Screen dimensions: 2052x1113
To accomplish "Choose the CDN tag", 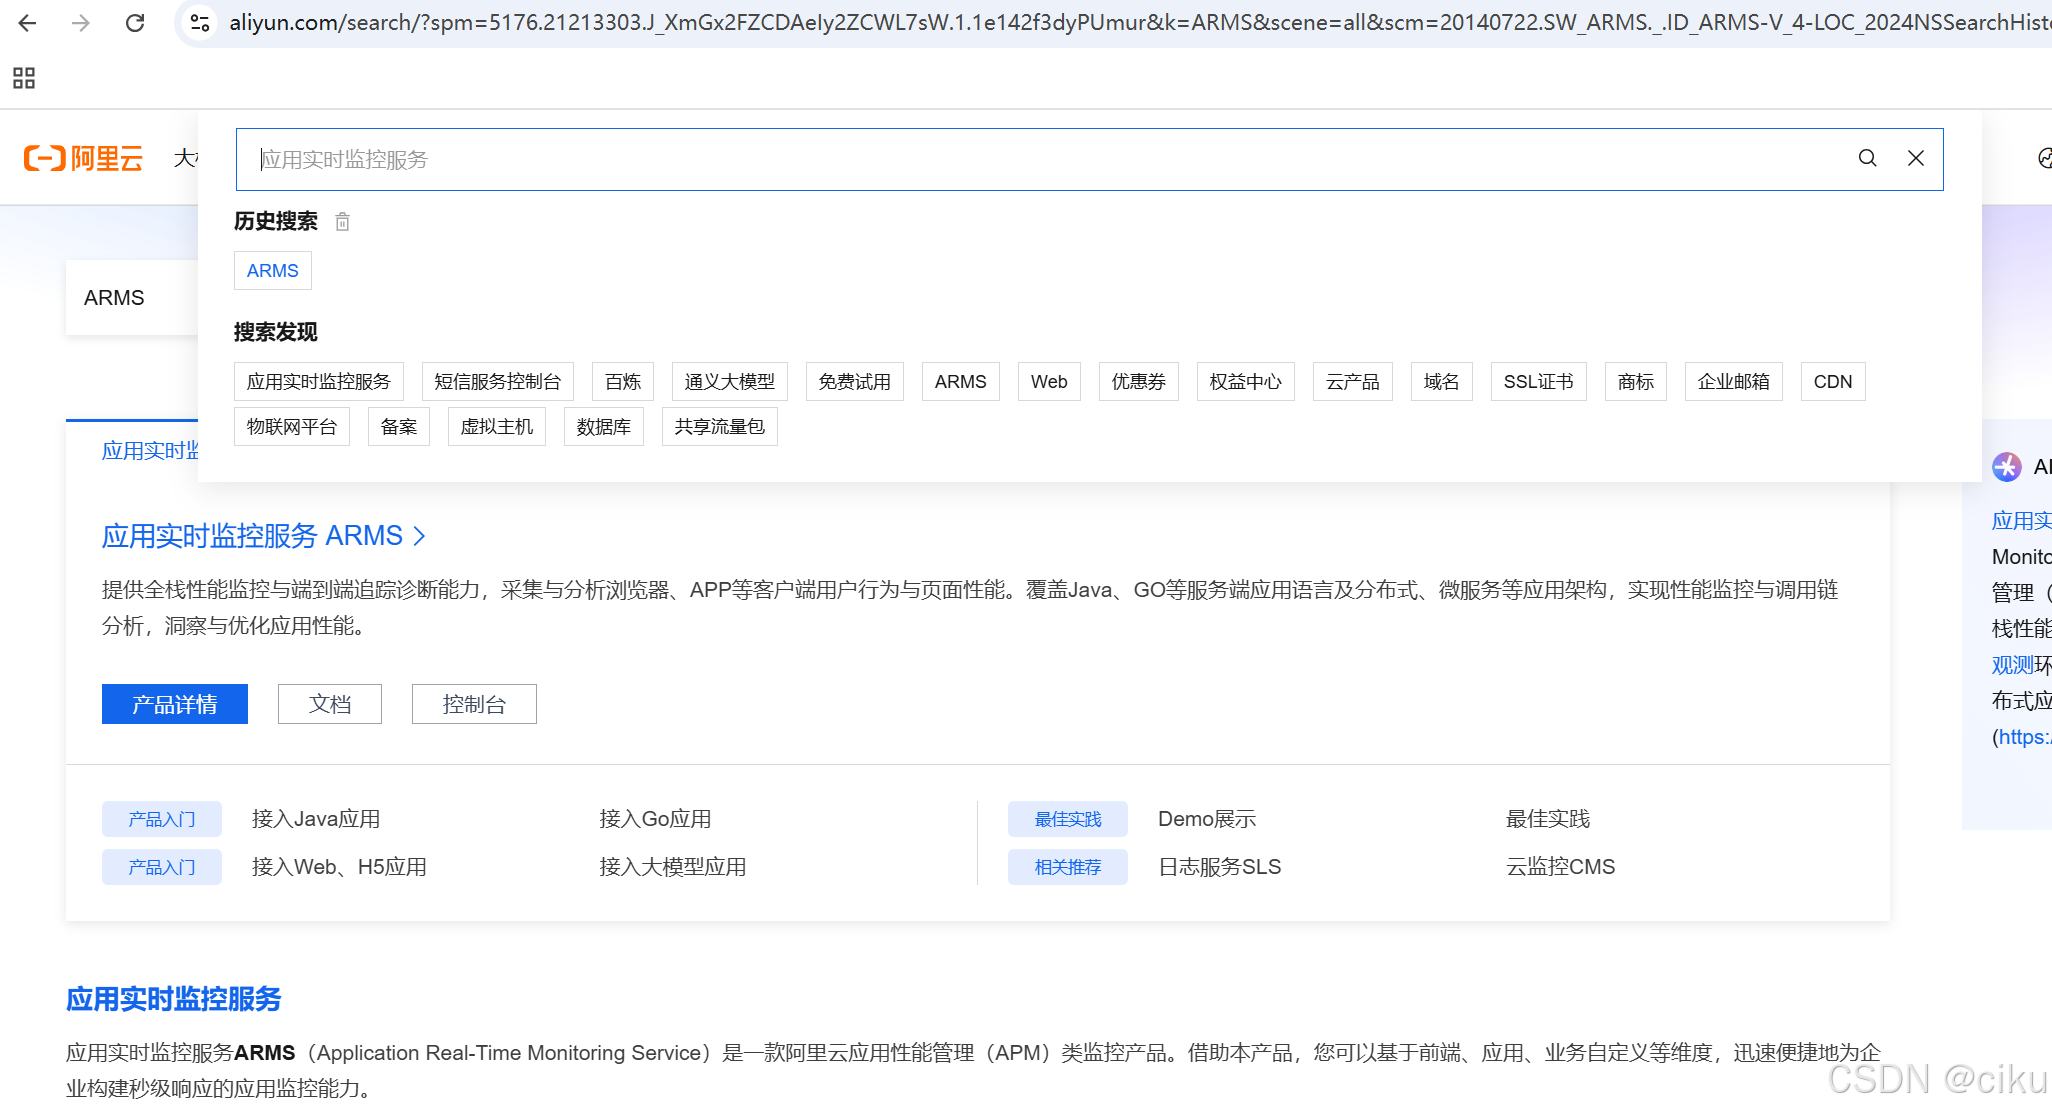I will pyautogui.click(x=1833, y=381).
